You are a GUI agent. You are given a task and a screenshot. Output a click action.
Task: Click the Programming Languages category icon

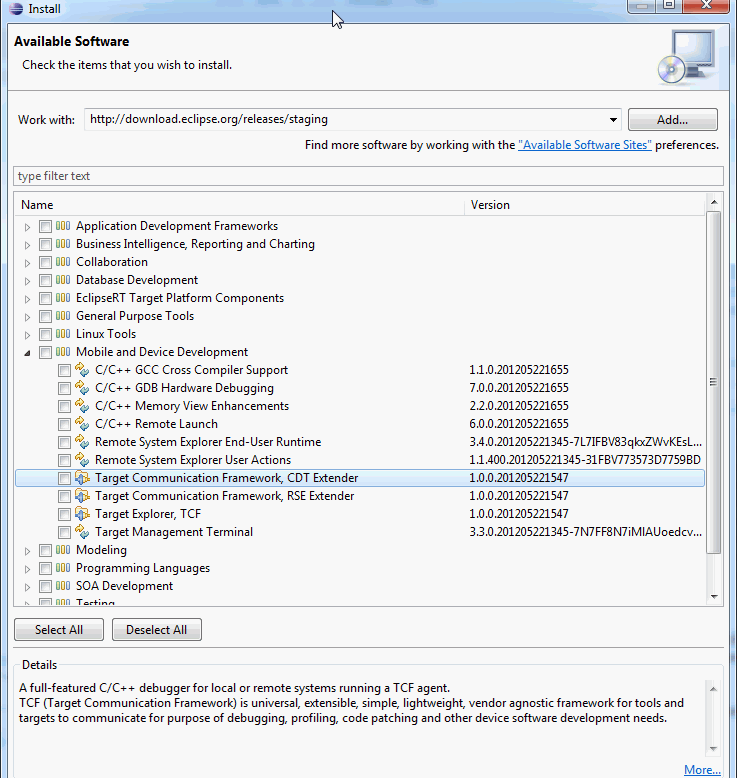(63, 568)
